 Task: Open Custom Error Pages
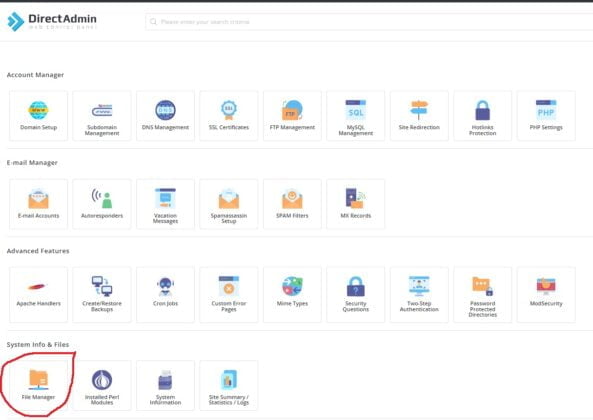click(229, 295)
